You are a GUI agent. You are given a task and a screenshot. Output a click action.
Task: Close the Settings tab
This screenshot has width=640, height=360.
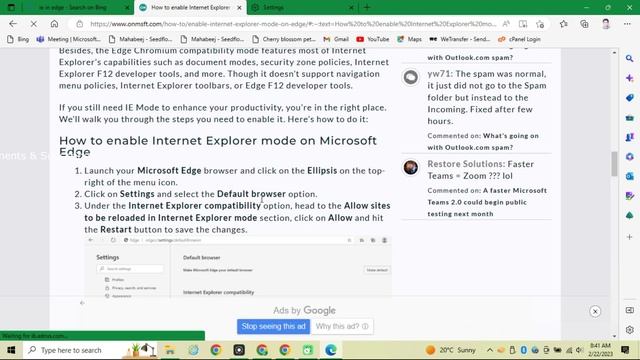(x=351, y=7)
